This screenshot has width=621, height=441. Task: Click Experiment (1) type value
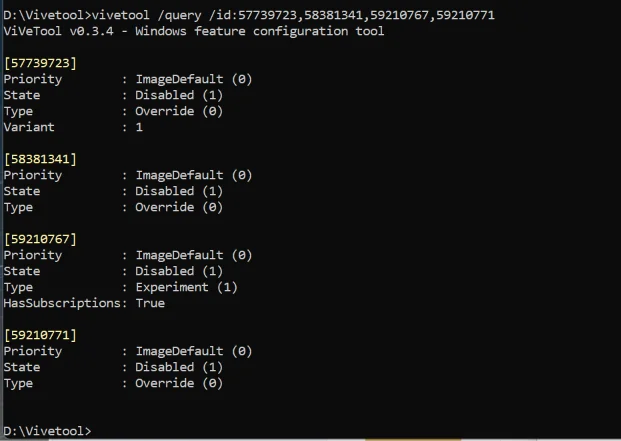click(x=187, y=287)
